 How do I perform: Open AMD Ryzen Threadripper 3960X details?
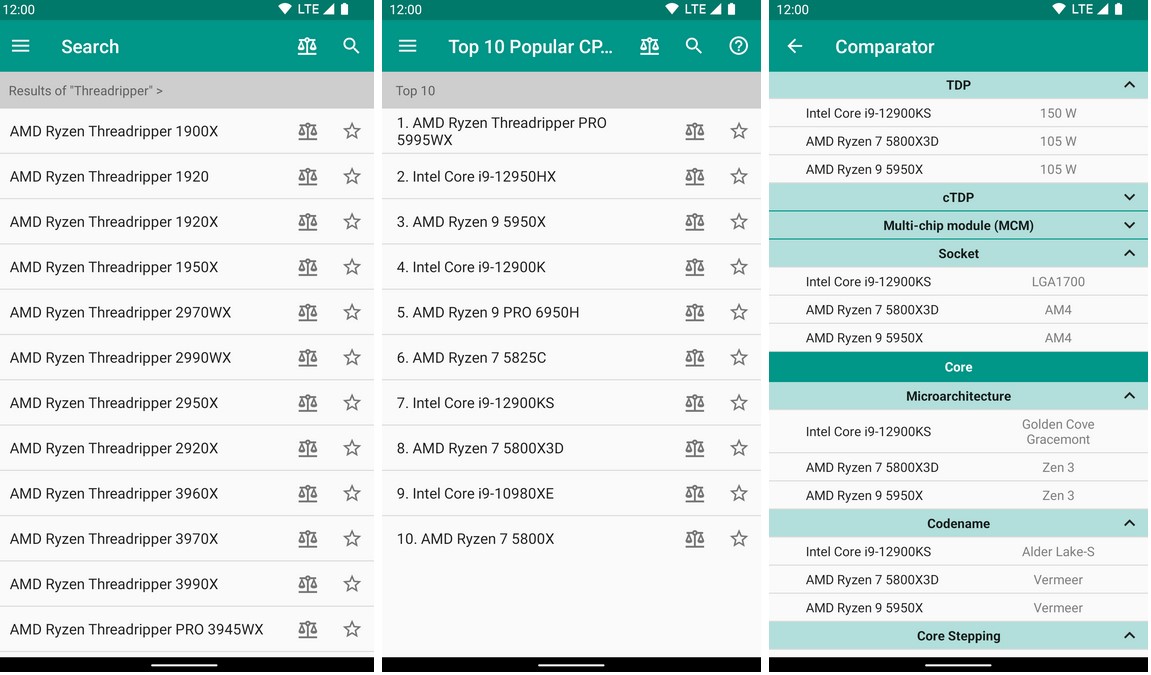point(114,494)
